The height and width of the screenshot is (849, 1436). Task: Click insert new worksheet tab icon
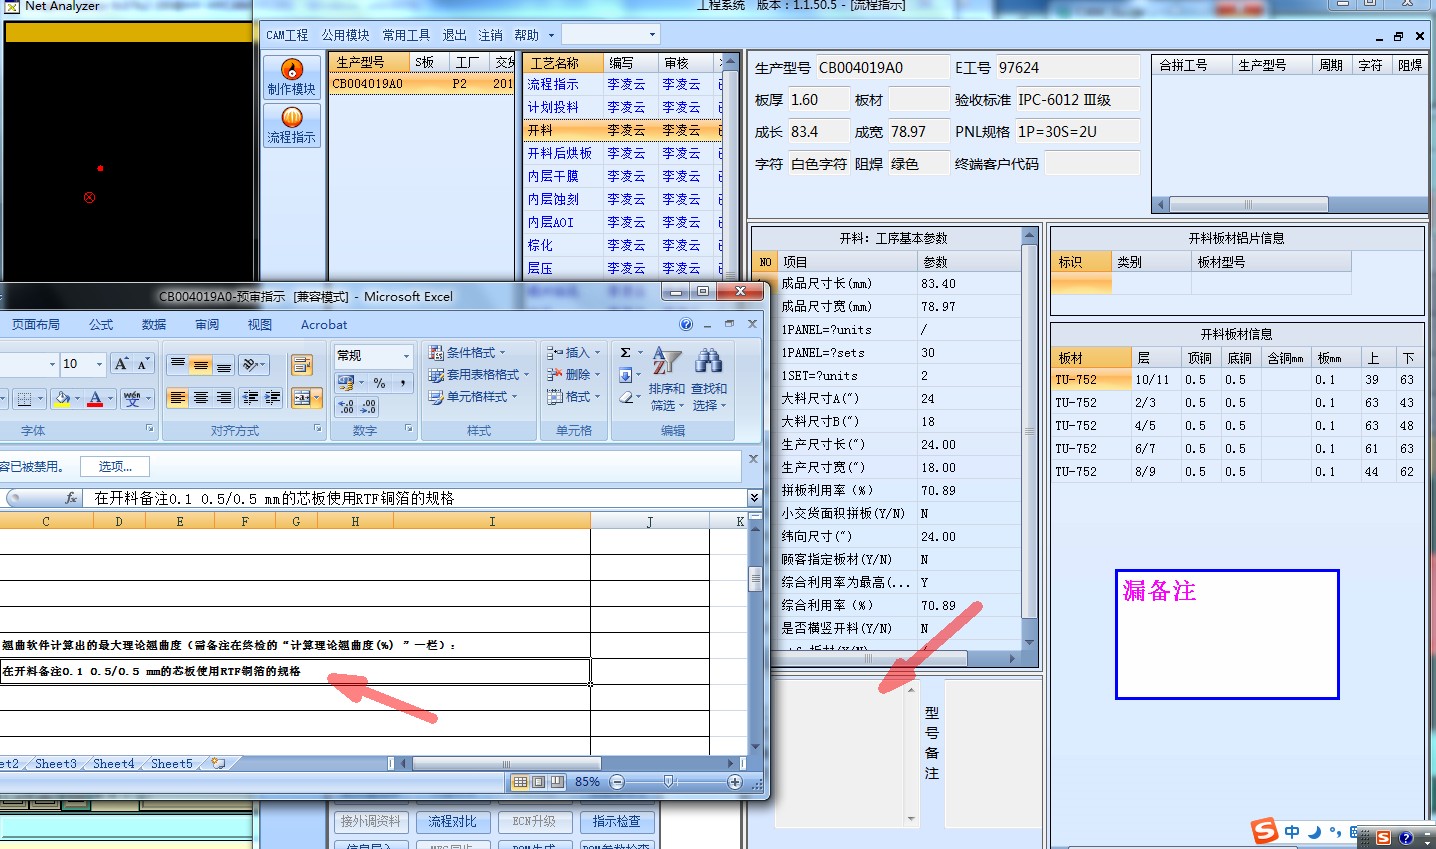[218, 763]
